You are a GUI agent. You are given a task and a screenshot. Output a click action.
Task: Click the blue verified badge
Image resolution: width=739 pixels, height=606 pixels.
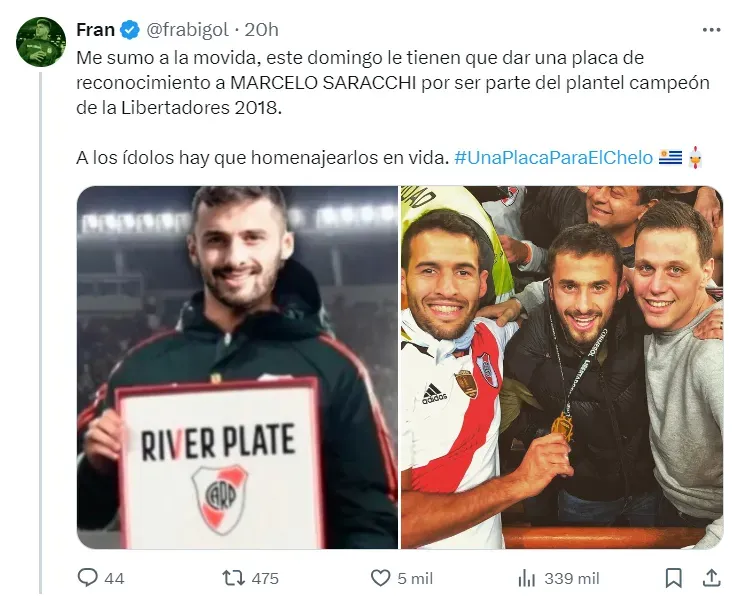pyautogui.click(x=130, y=30)
